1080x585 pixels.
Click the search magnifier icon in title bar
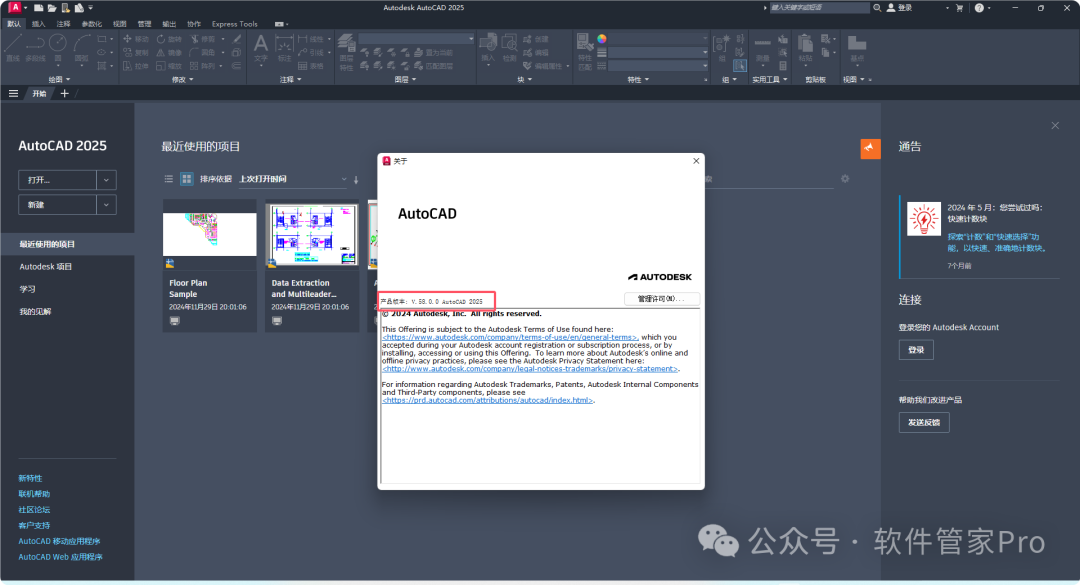click(877, 8)
